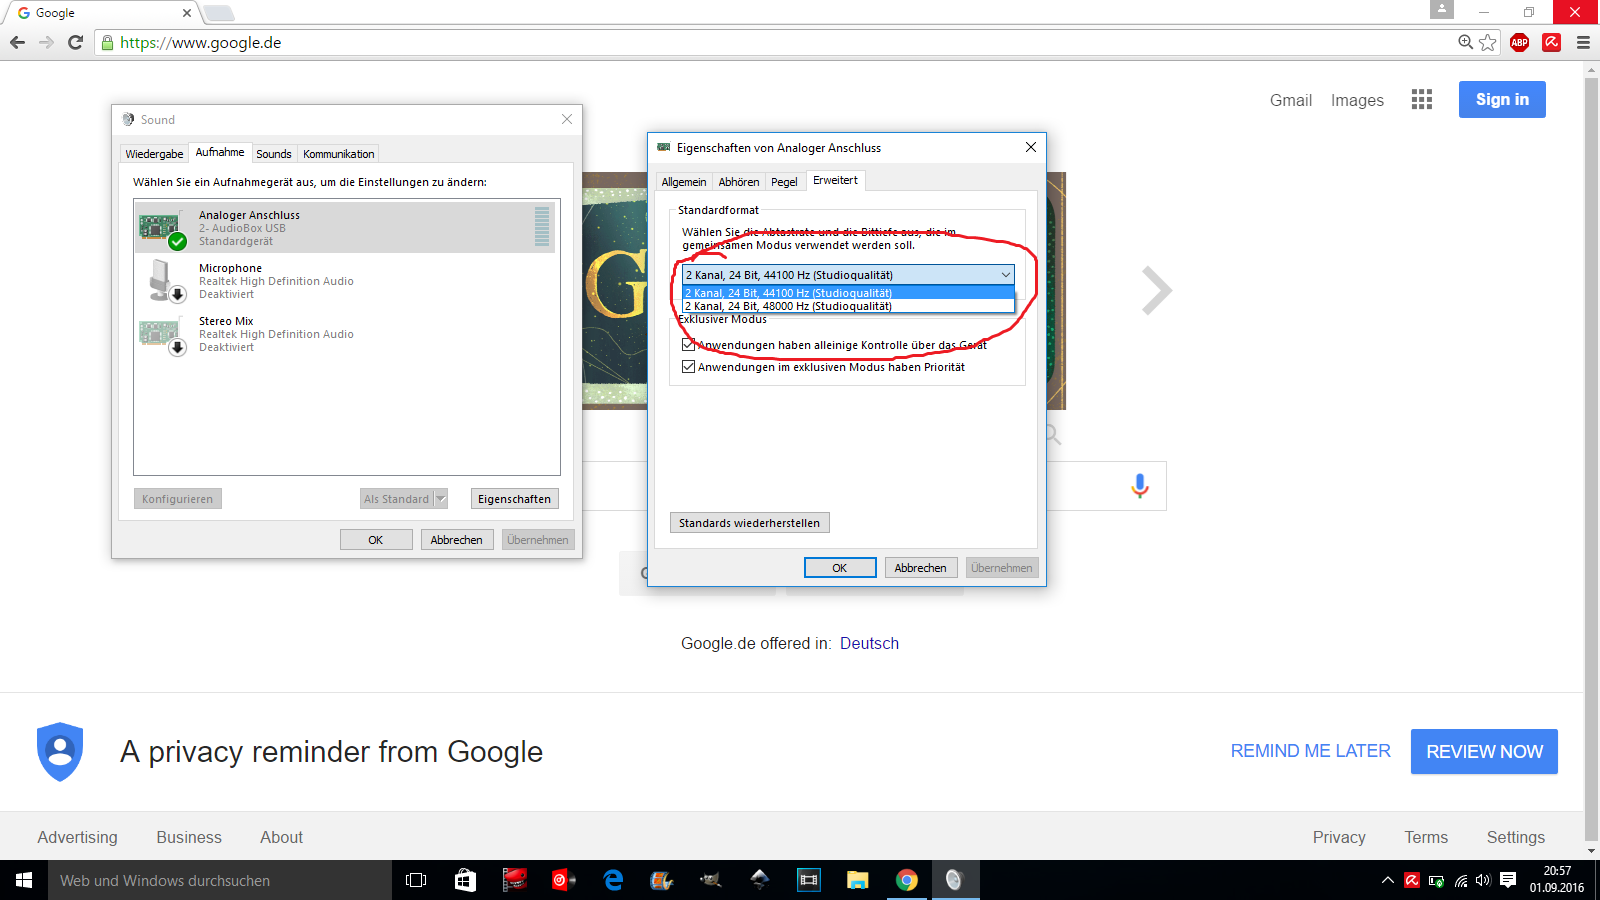
Task: Open the Aufnahme tab in Sound
Action: (220, 152)
